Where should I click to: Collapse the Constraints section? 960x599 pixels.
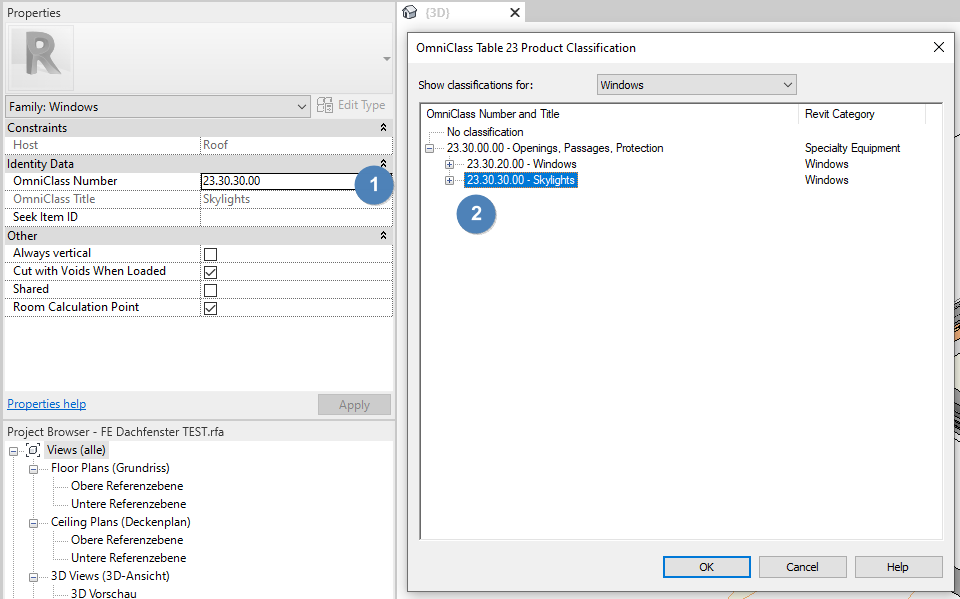point(383,127)
